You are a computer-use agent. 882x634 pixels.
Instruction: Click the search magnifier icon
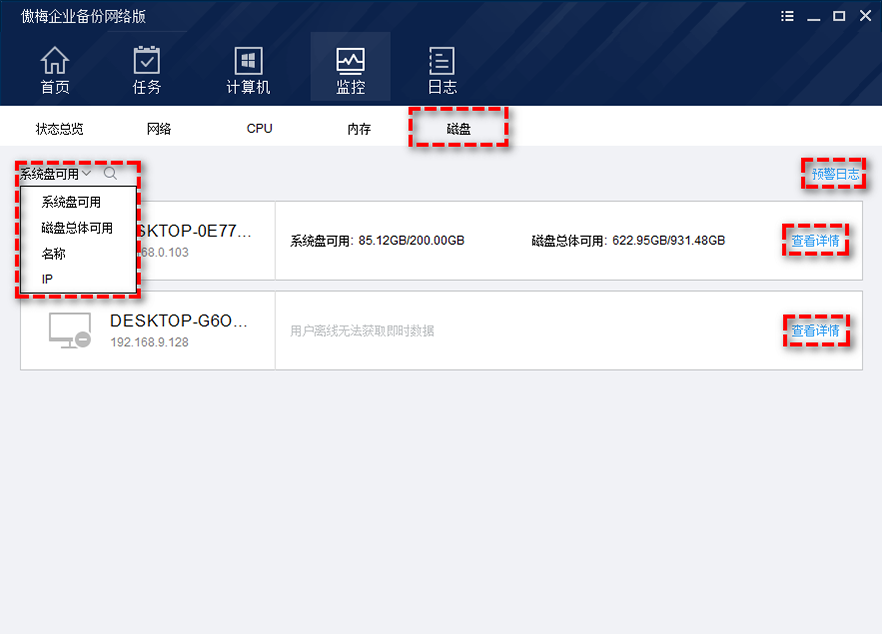click(x=111, y=173)
